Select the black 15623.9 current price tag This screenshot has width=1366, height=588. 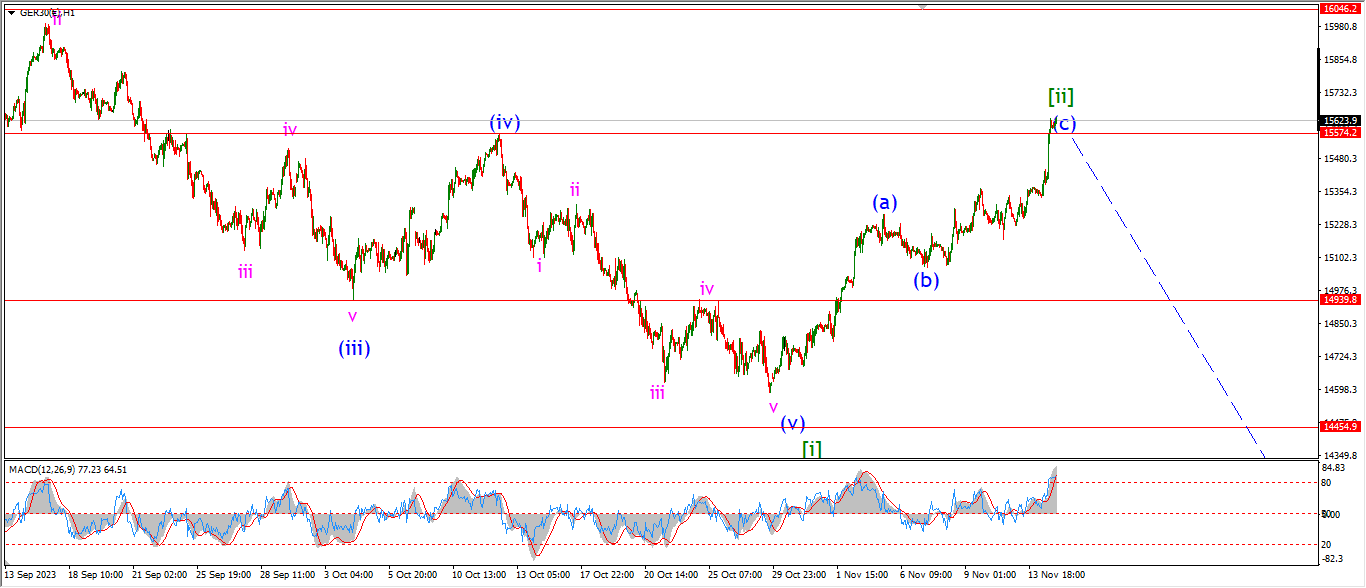[x=1340, y=120]
